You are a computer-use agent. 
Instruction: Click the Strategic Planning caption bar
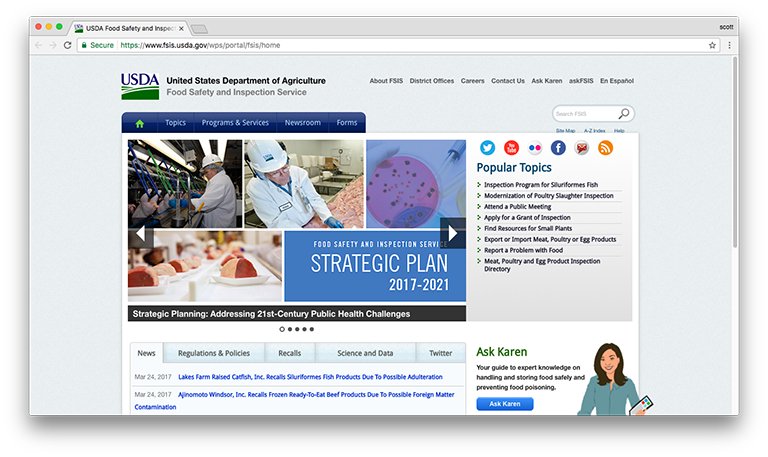(297, 313)
